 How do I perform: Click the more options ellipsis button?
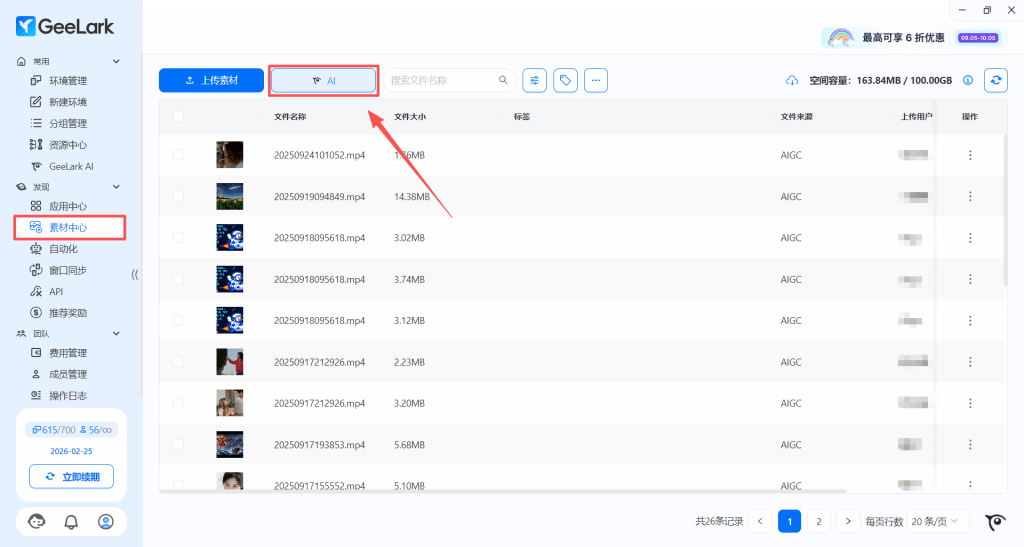pos(596,80)
